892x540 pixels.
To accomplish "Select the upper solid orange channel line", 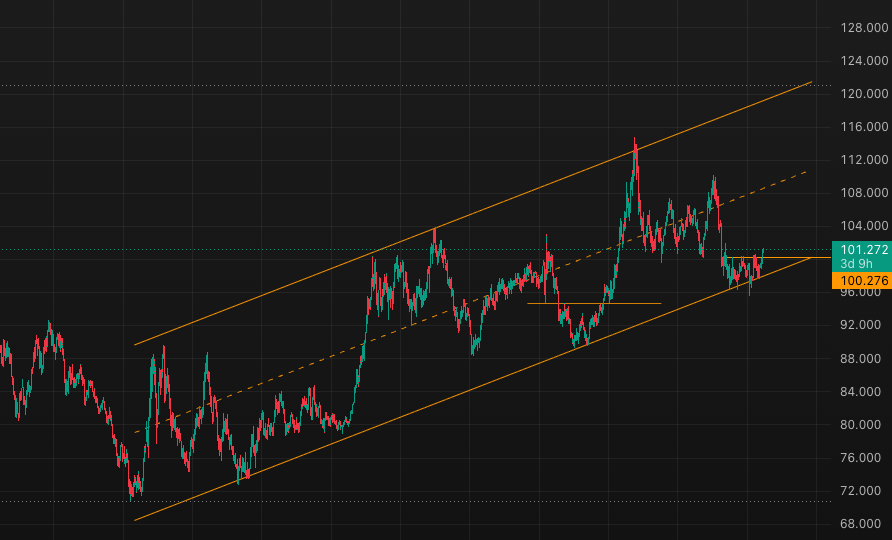I will (473, 213).
